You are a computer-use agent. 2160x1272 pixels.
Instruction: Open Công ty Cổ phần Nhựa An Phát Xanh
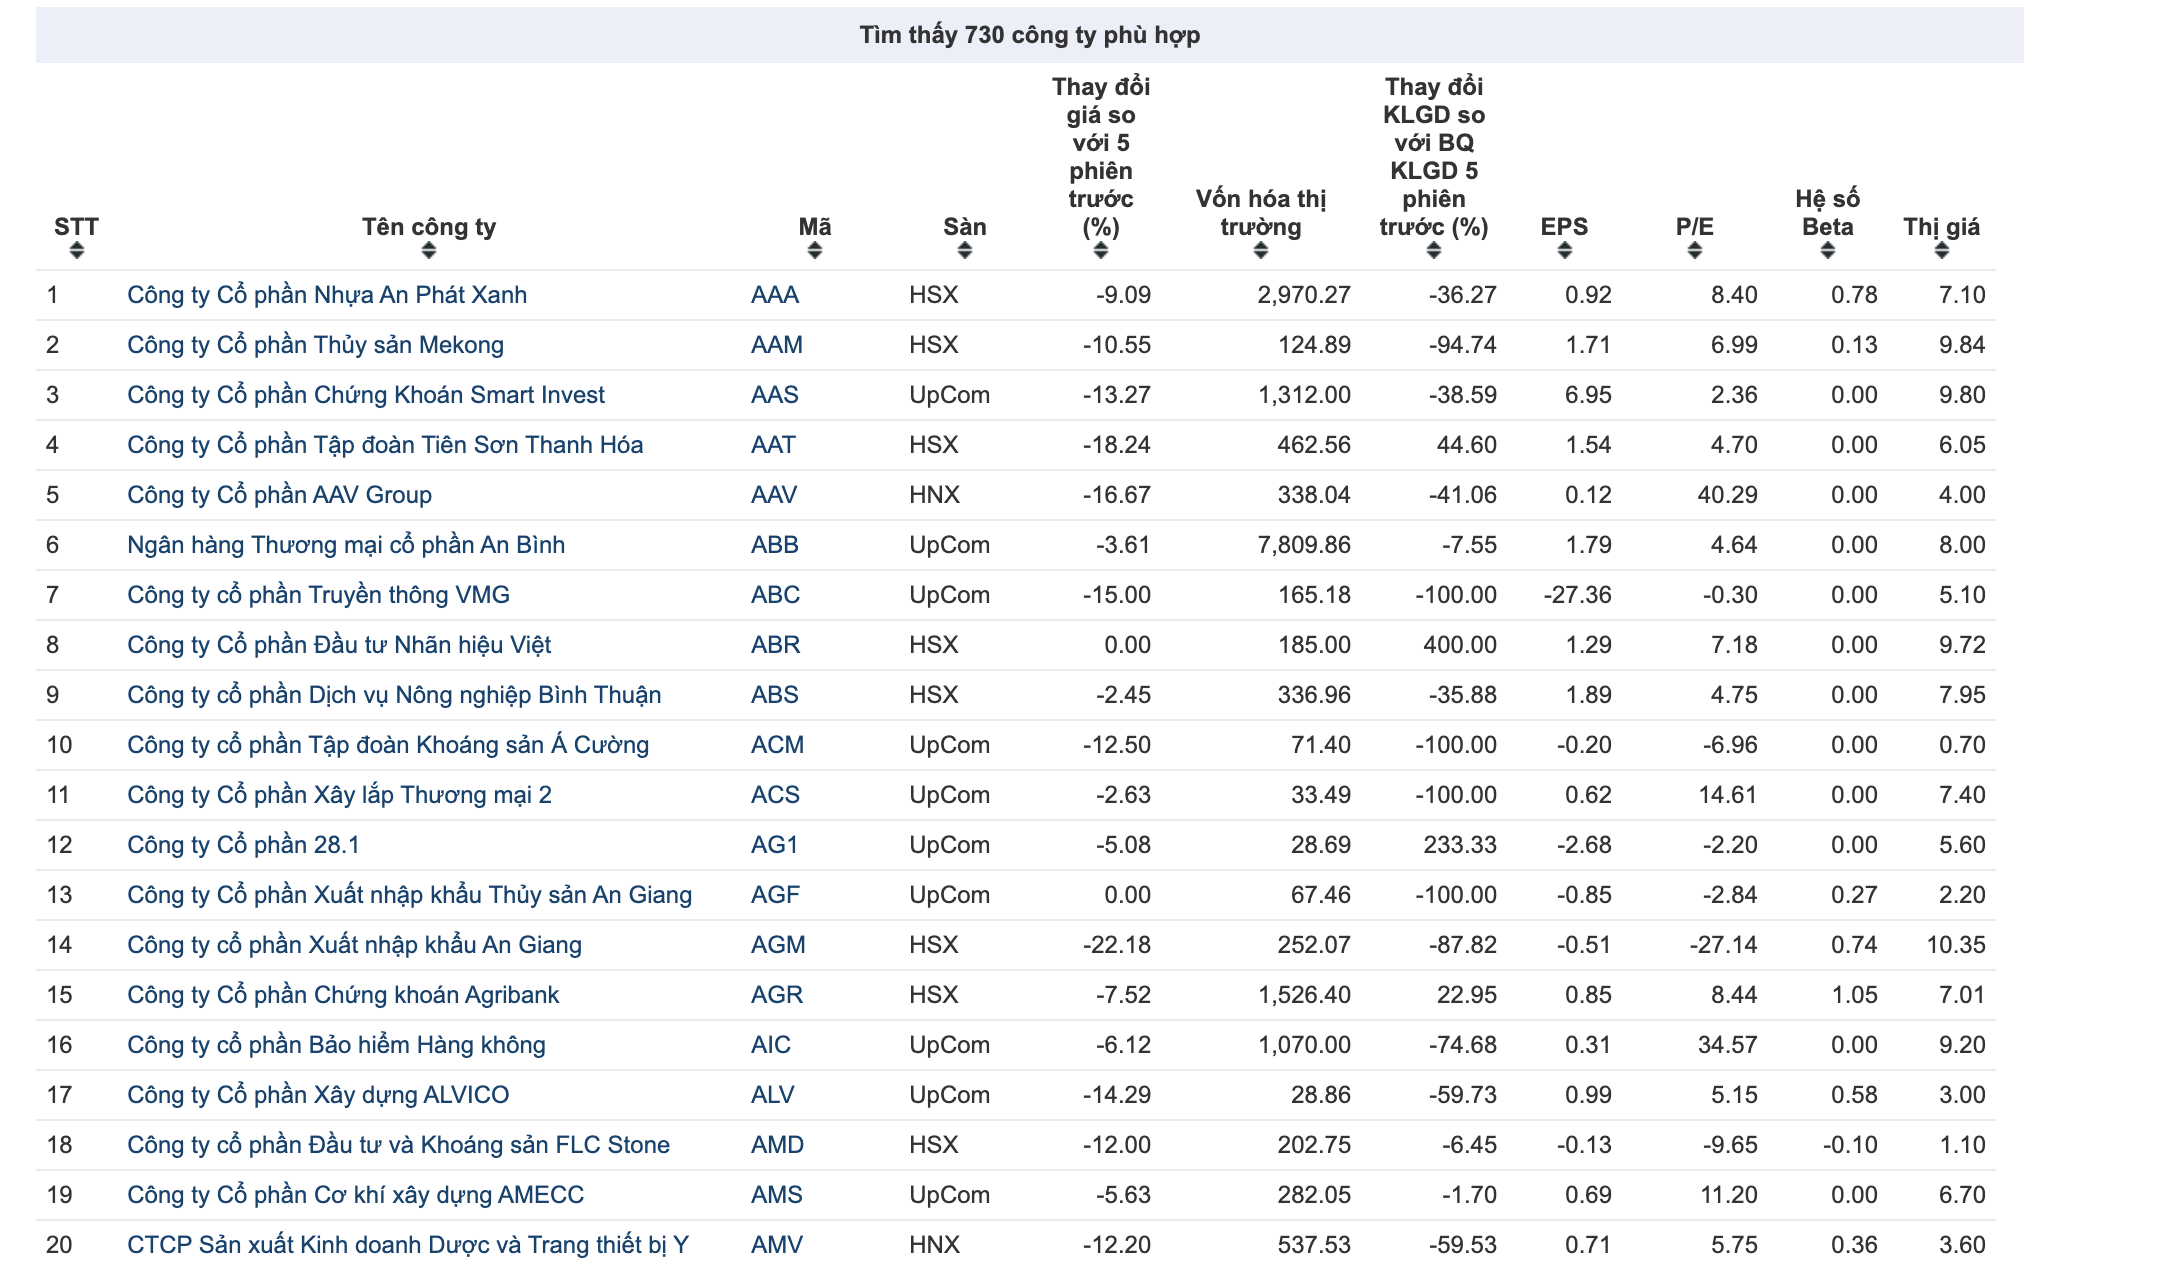(326, 295)
